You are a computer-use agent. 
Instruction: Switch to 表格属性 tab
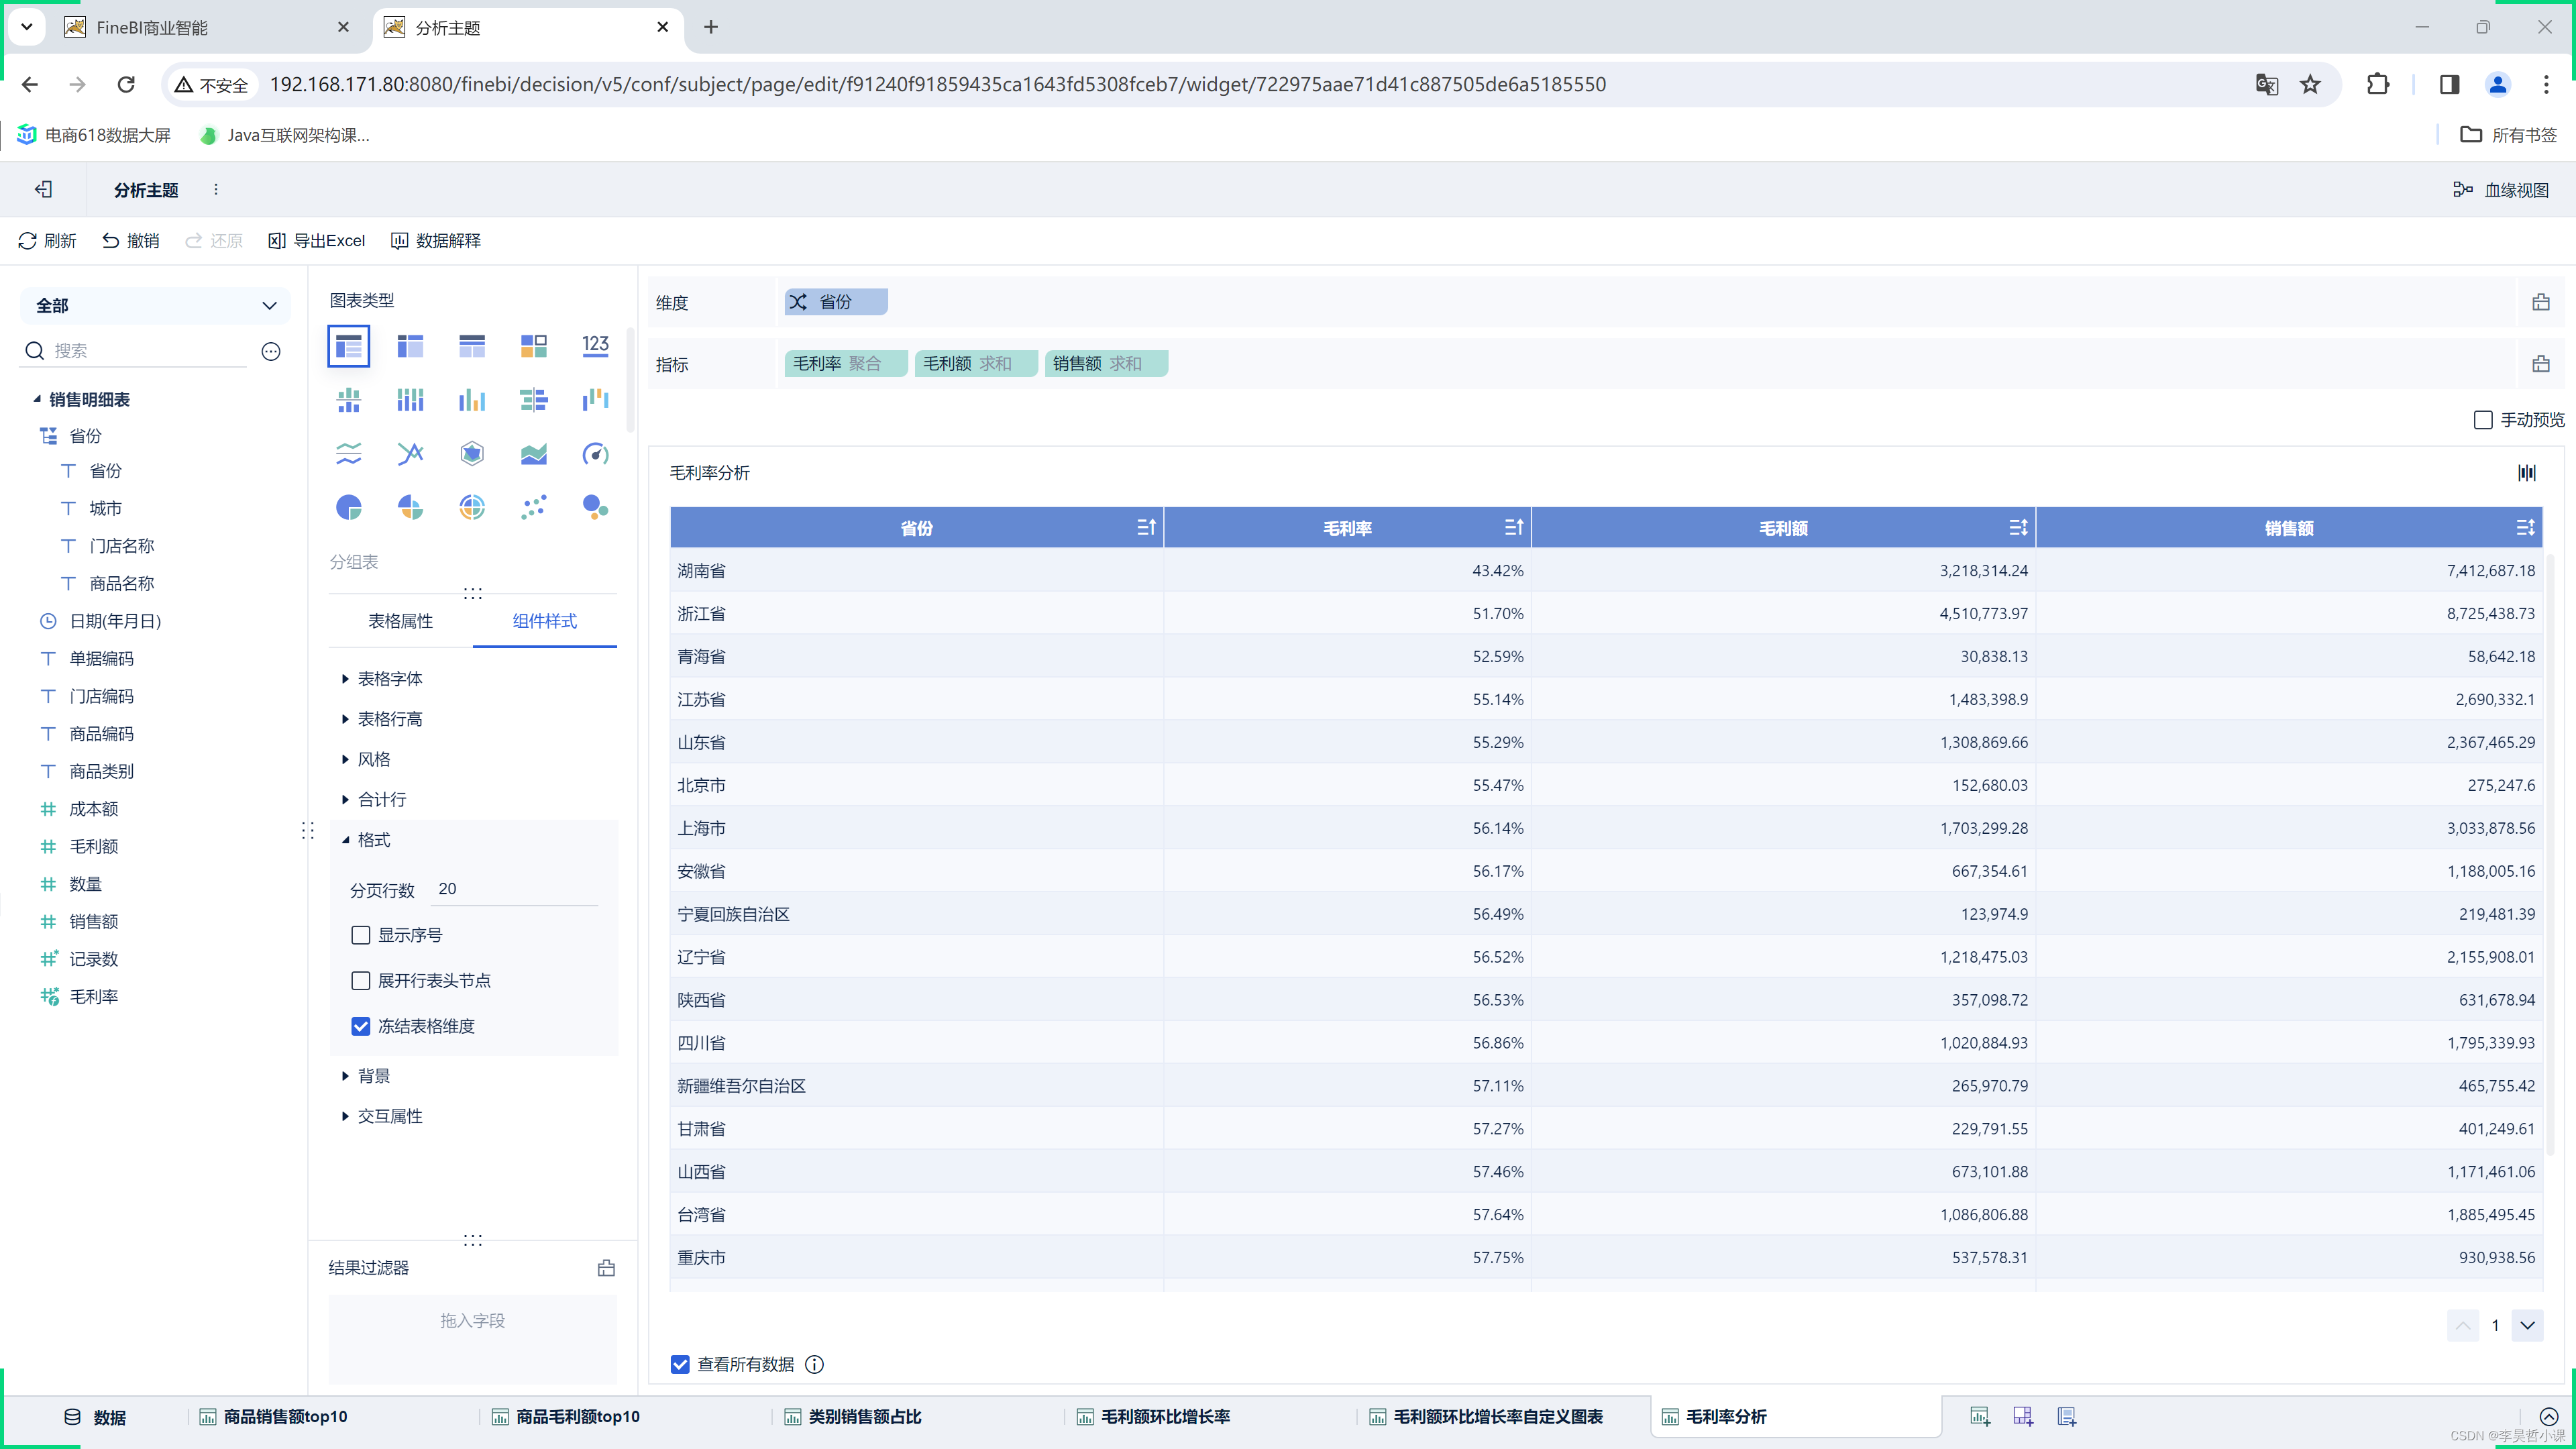tap(400, 621)
